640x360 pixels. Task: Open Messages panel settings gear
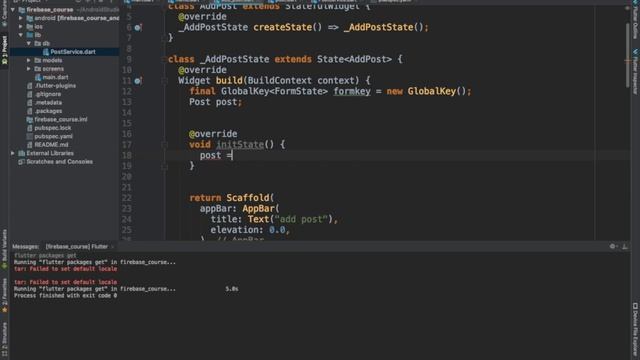click(613, 246)
